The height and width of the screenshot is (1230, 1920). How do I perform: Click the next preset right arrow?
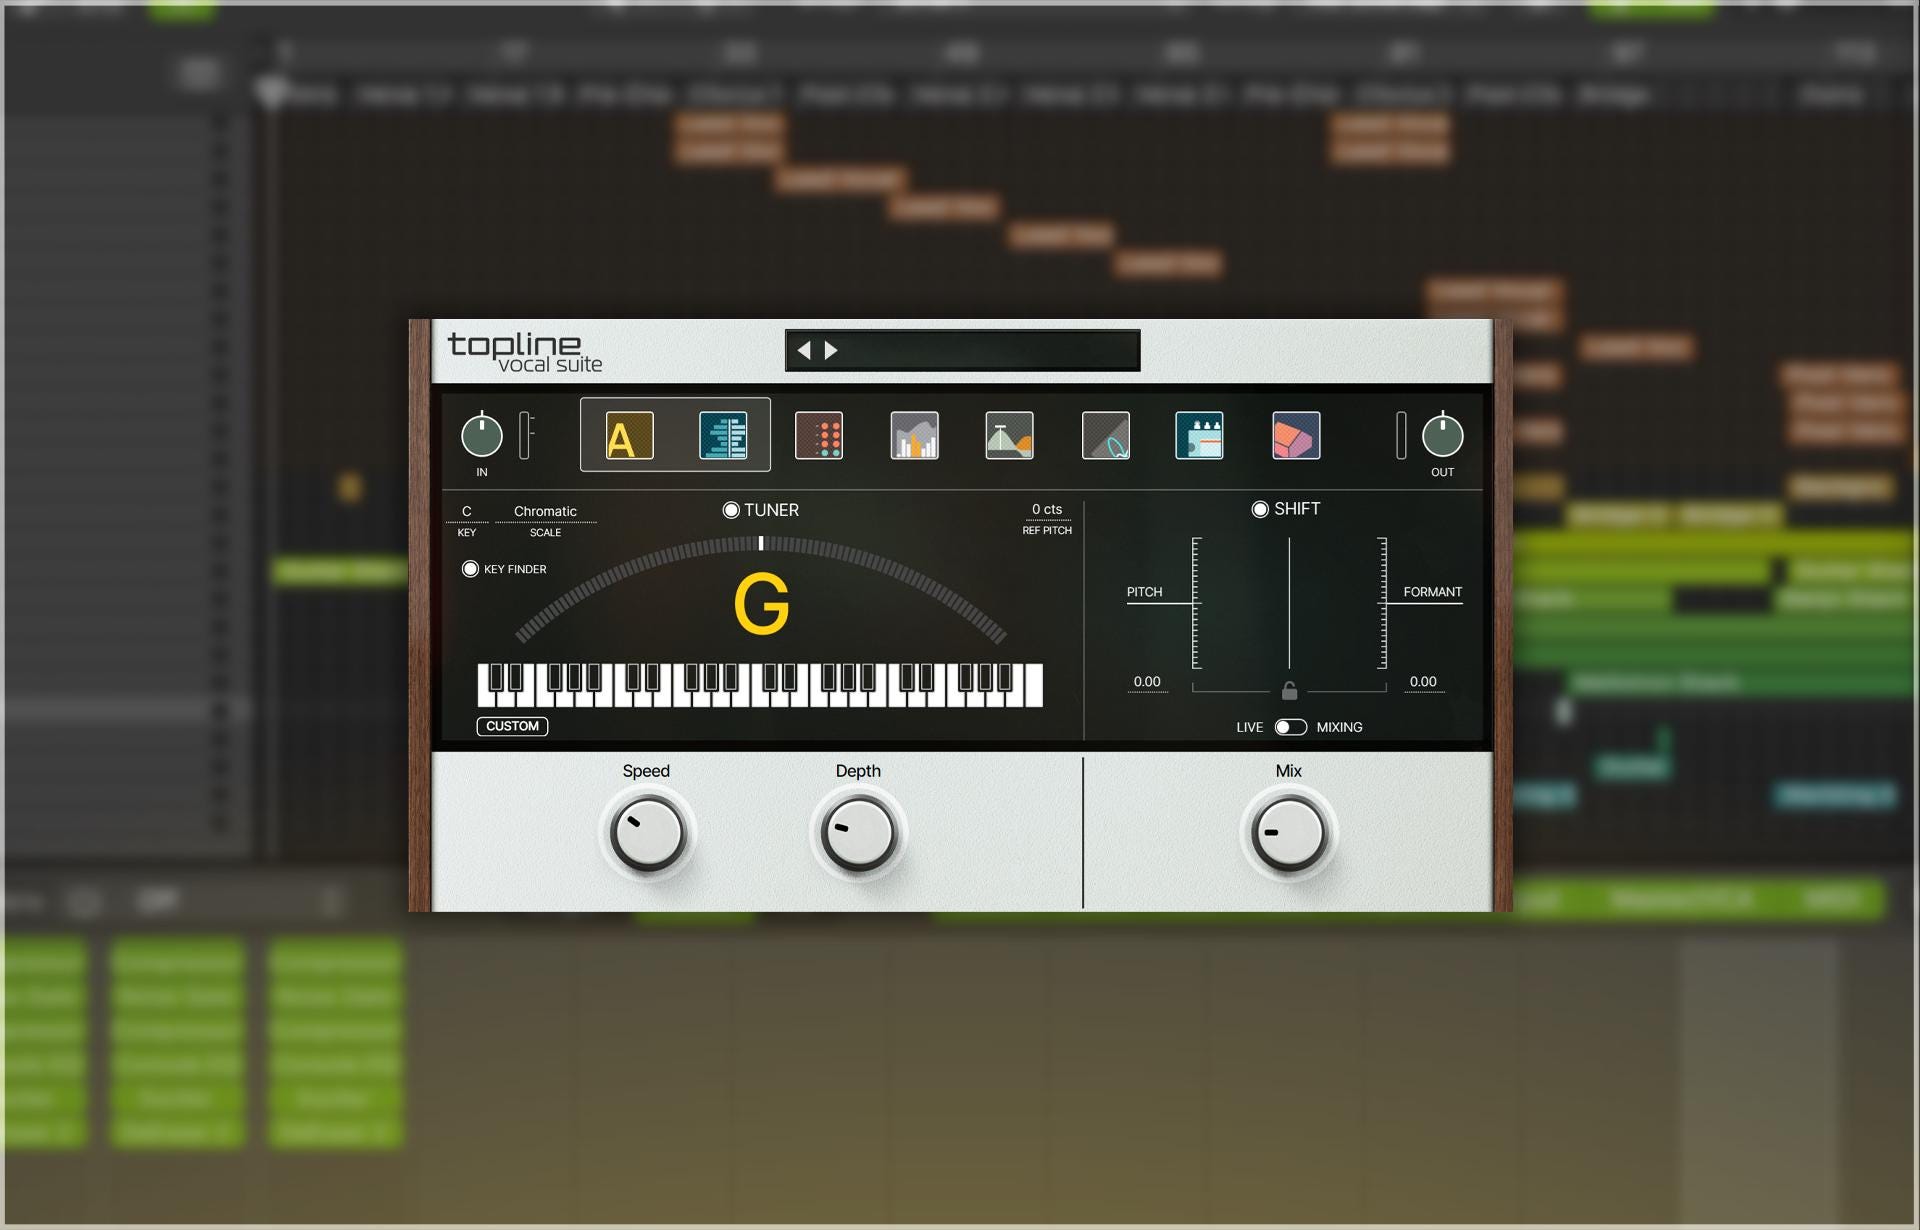pos(831,350)
